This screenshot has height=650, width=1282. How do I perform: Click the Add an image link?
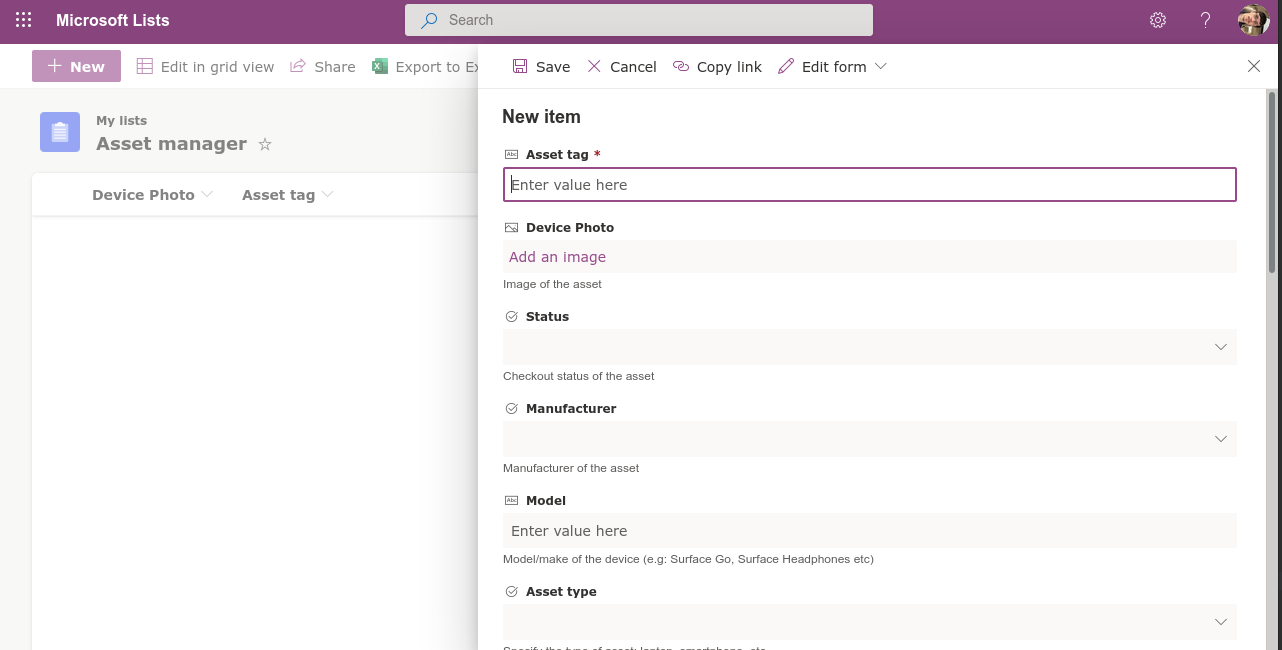(557, 257)
